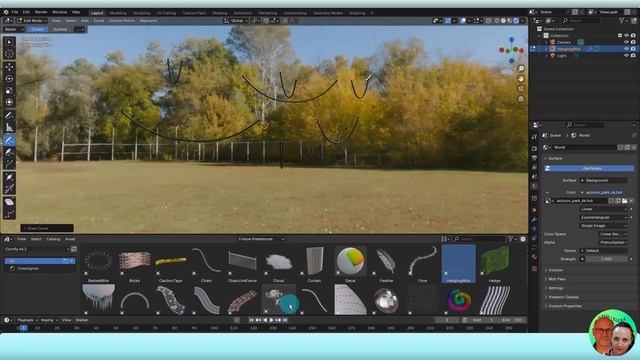640x360 pixels.
Task: Select the Transform tool
Action: [x=9, y=102]
